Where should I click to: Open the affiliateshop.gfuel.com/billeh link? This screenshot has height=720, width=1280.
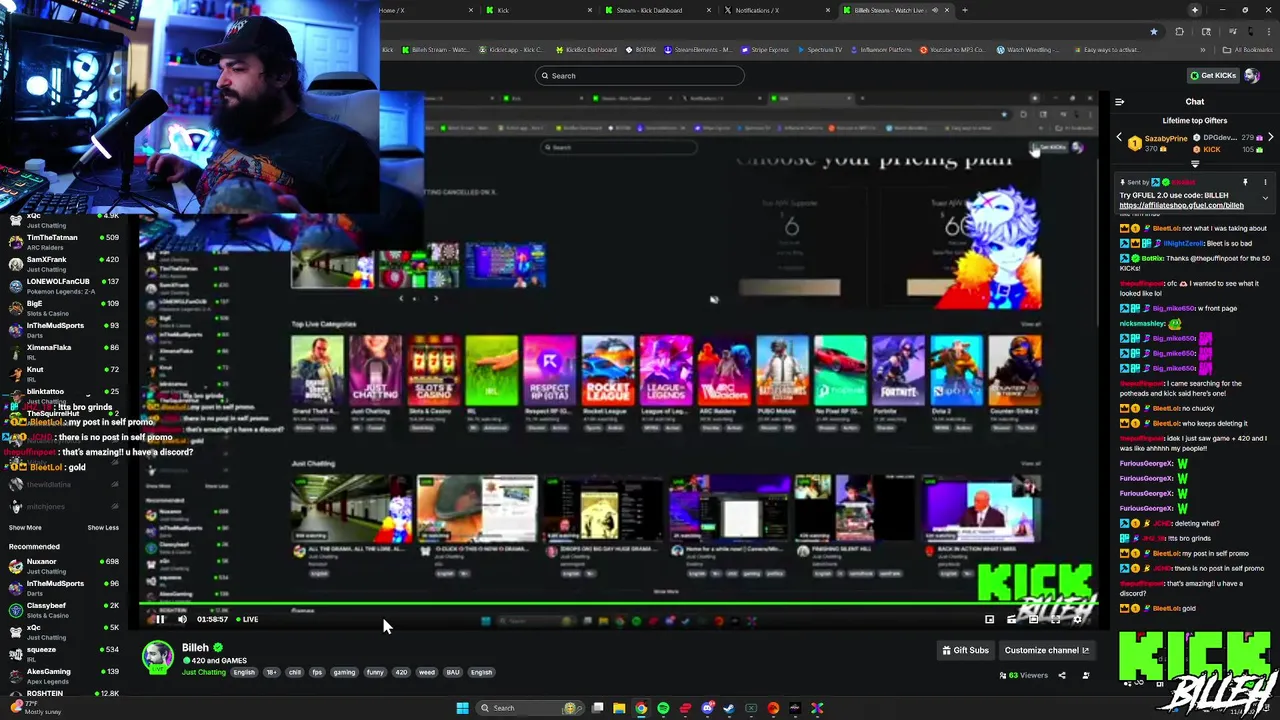point(1181,205)
